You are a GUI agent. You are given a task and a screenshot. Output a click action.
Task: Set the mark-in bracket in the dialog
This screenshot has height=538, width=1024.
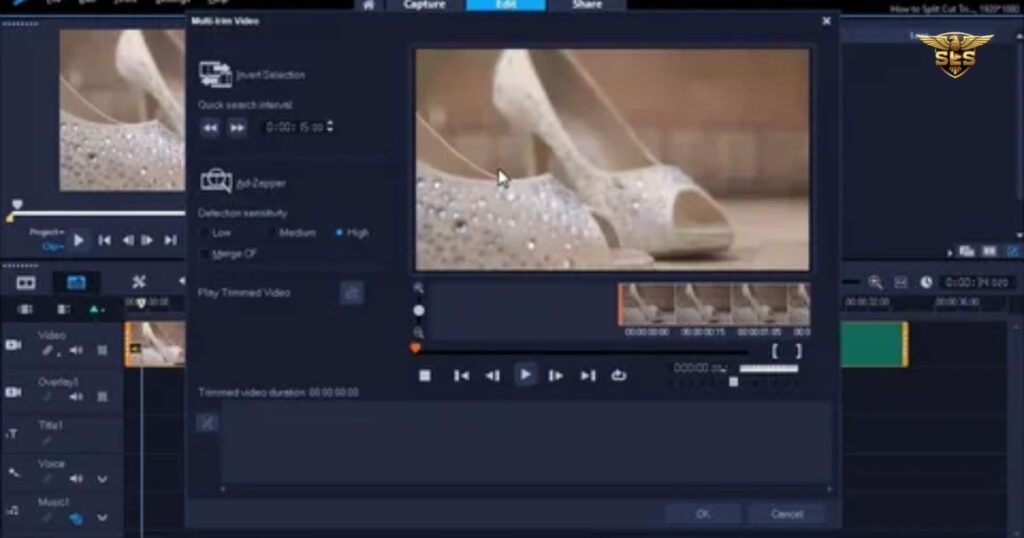tap(775, 351)
